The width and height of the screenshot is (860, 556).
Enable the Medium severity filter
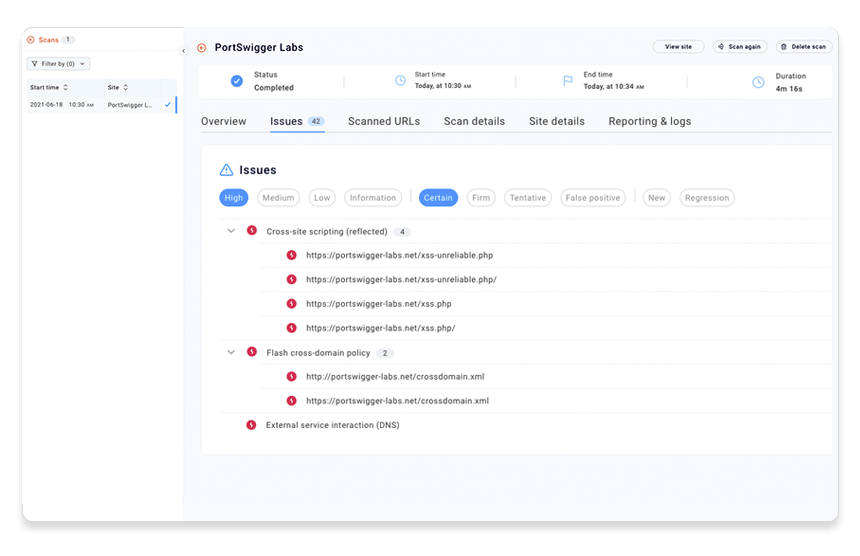coord(278,198)
